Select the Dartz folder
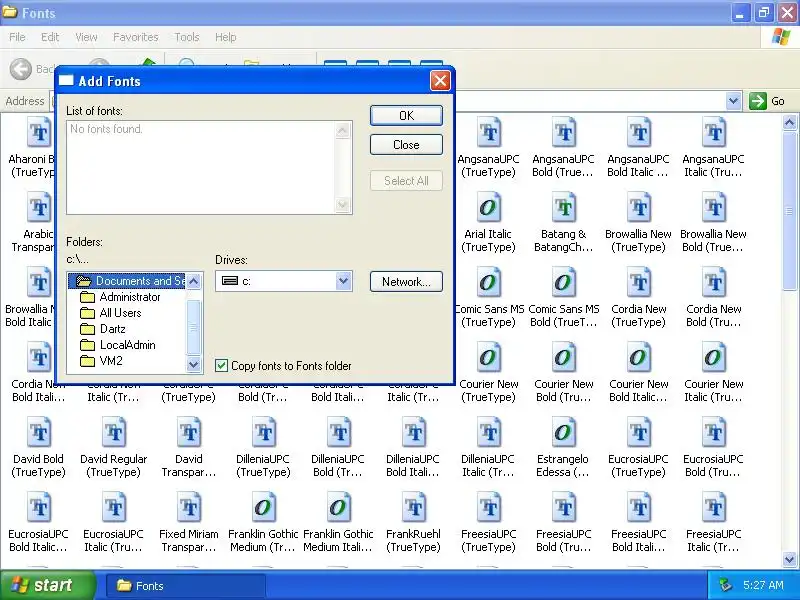 103,329
